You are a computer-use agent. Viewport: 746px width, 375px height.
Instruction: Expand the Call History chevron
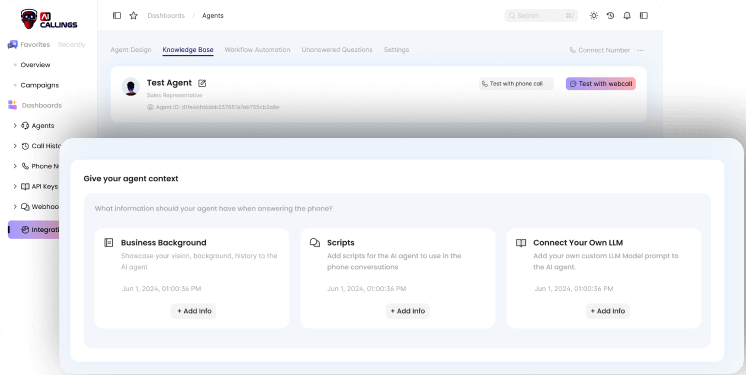(x=15, y=146)
